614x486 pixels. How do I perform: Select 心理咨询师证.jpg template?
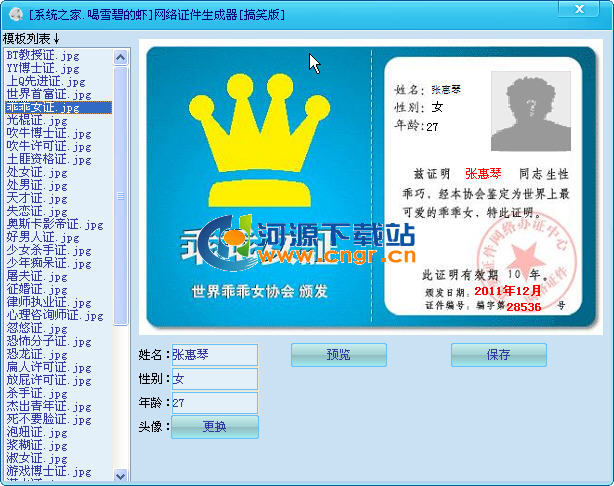coord(54,315)
